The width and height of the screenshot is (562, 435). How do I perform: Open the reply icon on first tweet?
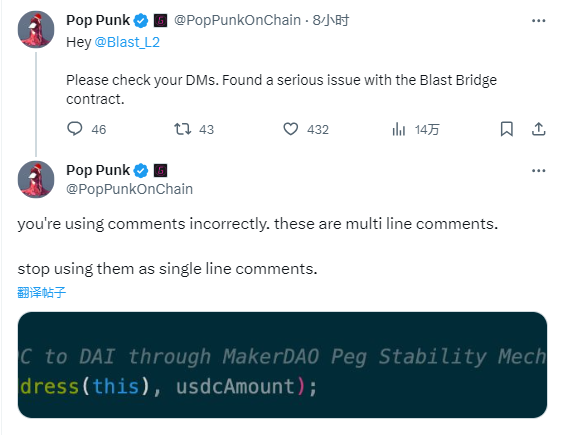75,129
